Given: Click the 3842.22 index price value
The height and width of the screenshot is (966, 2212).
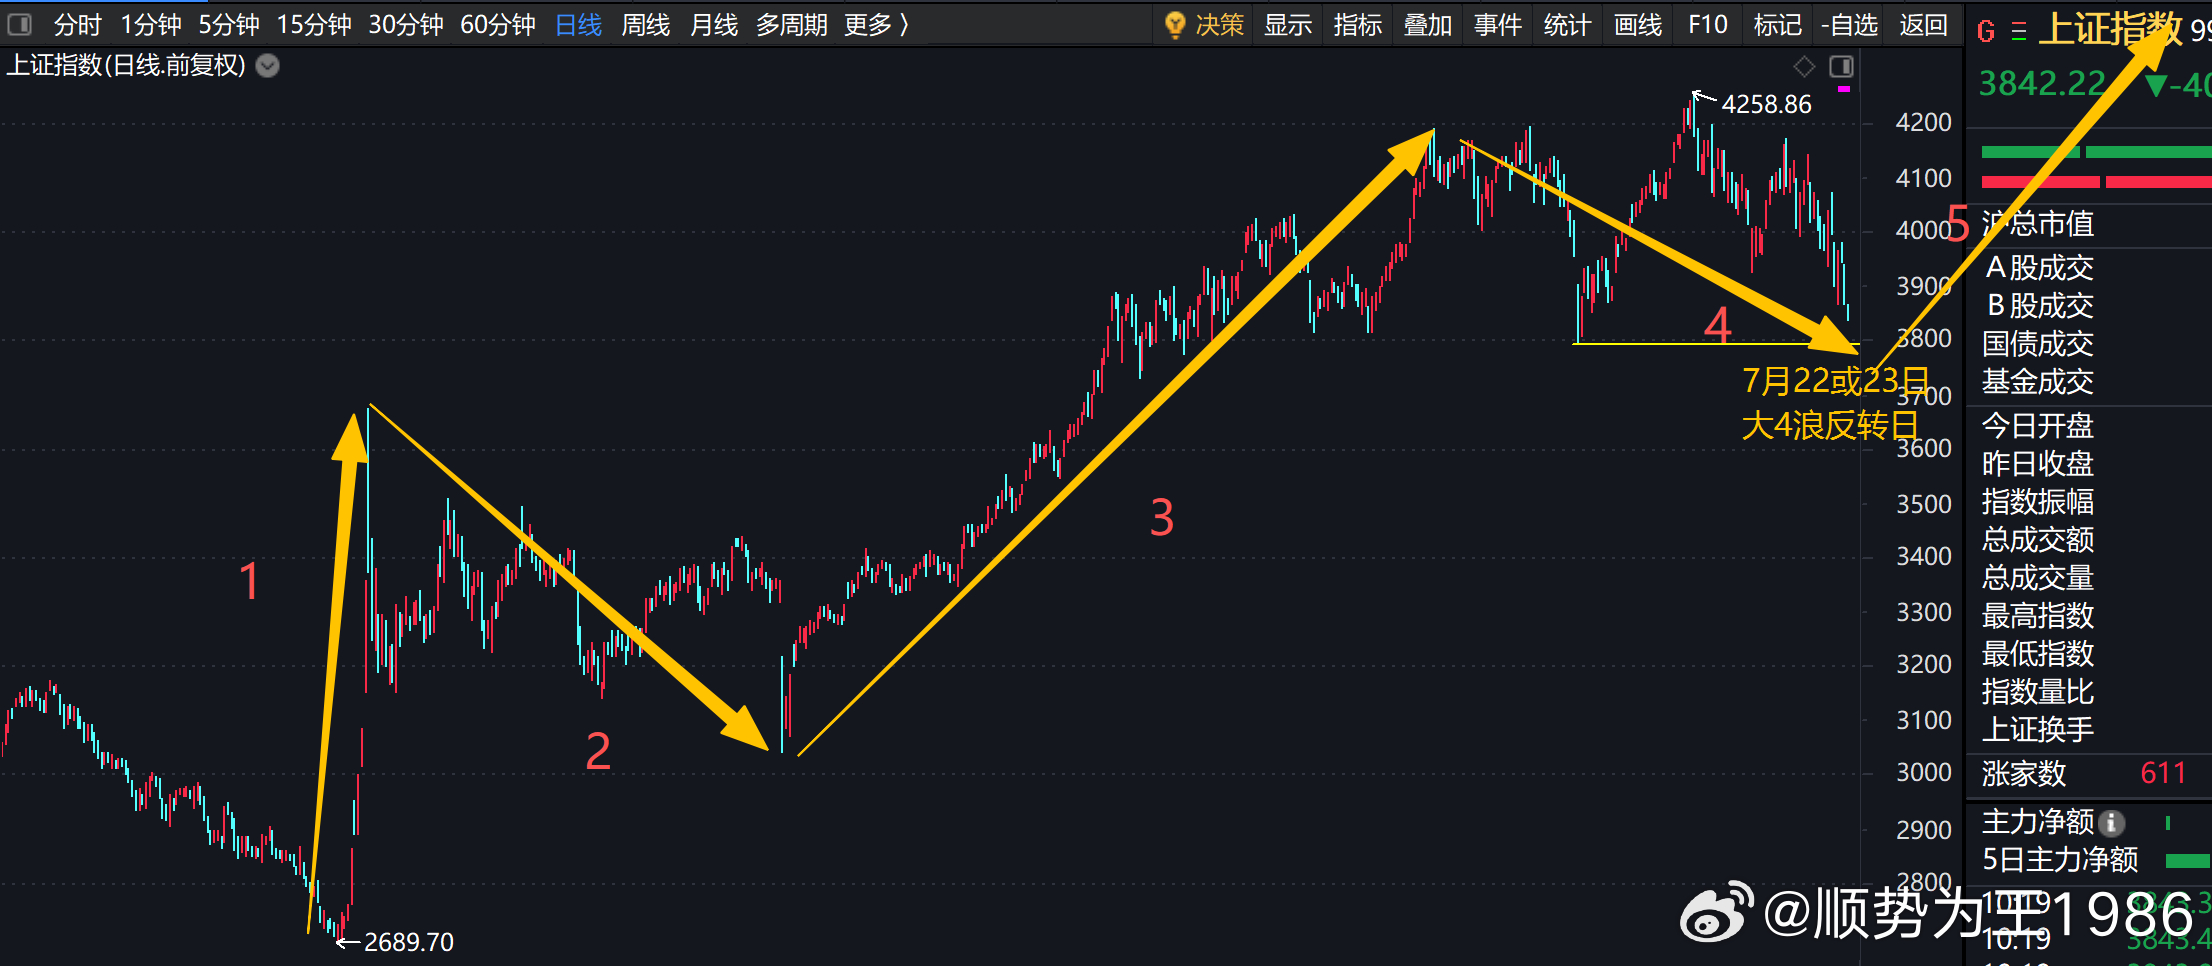Looking at the screenshot, I should click(2042, 84).
